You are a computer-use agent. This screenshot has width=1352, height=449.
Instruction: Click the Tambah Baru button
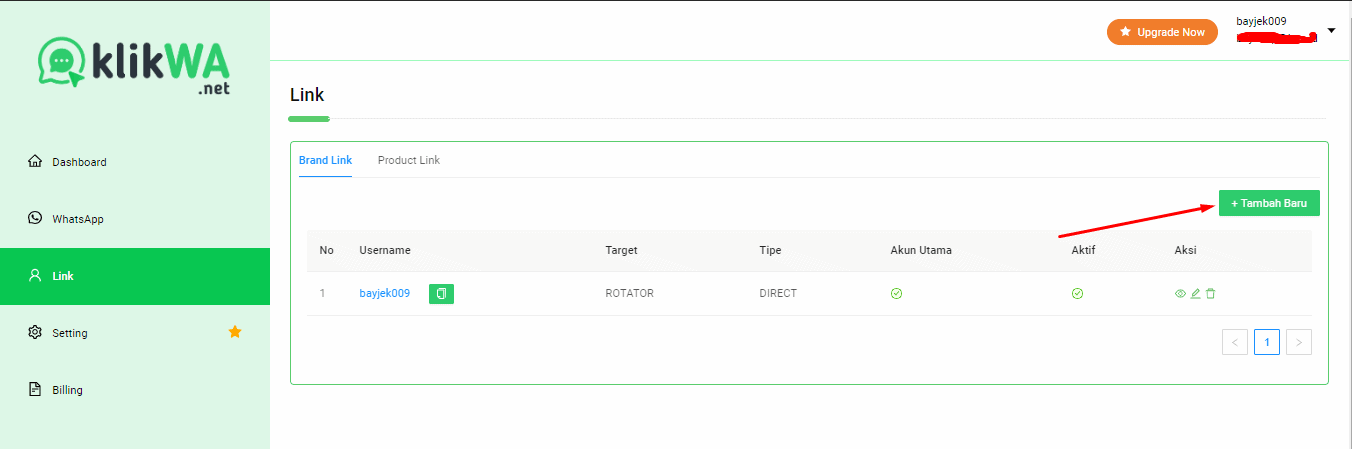pyautogui.click(x=1269, y=203)
